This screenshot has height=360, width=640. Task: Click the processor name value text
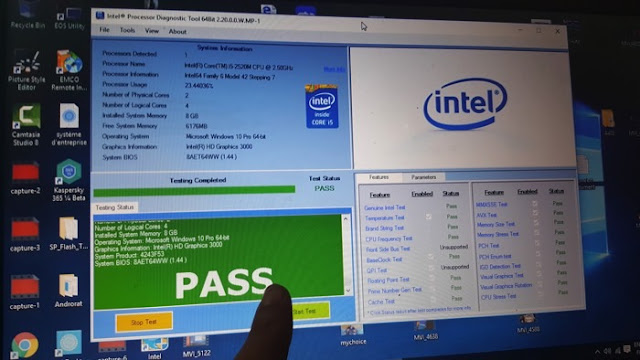[x=238, y=67]
